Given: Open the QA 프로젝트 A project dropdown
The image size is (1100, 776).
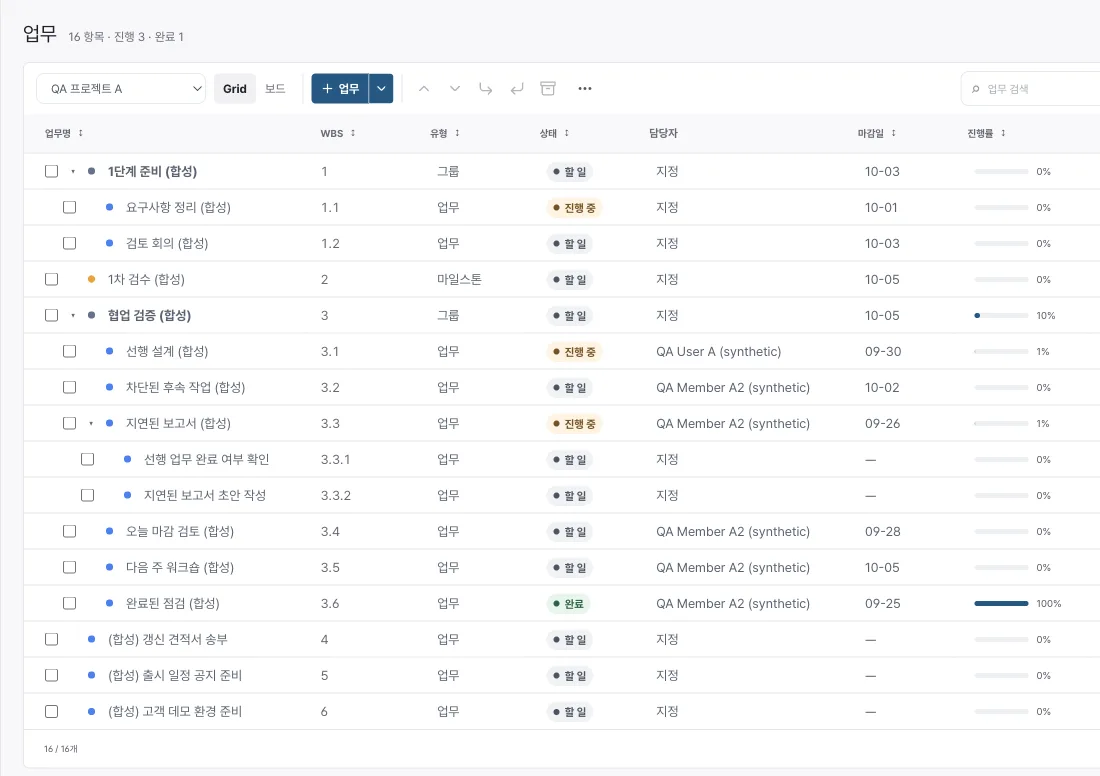Looking at the screenshot, I should [x=121, y=88].
